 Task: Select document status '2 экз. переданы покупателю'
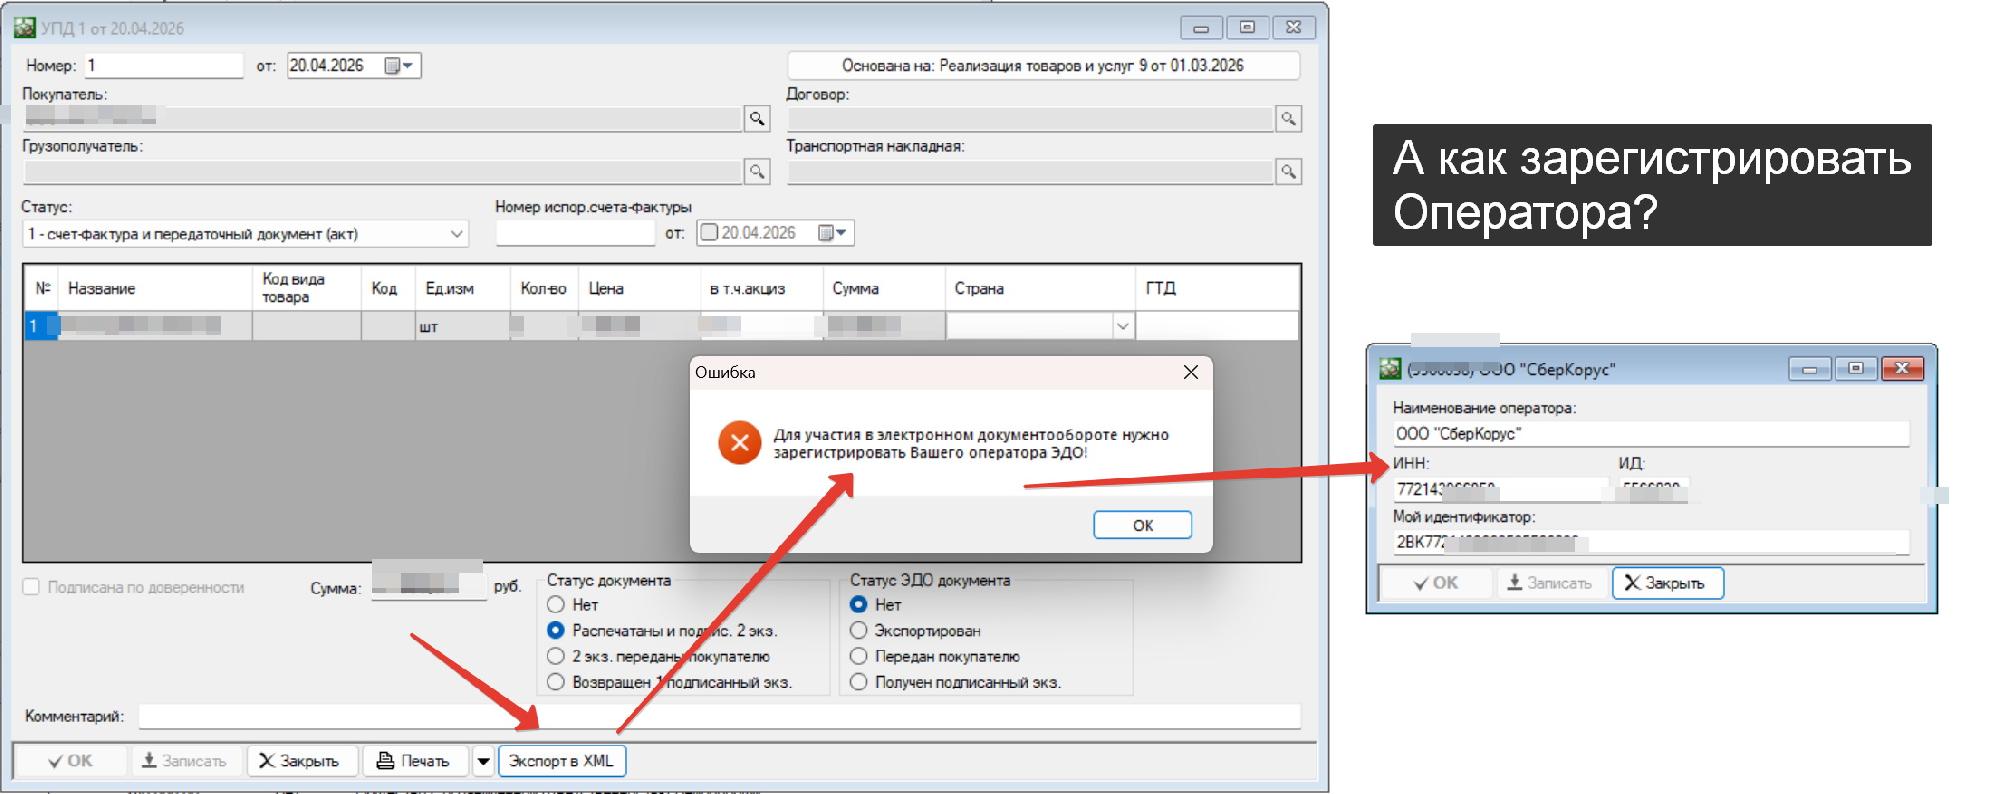(x=556, y=657)
